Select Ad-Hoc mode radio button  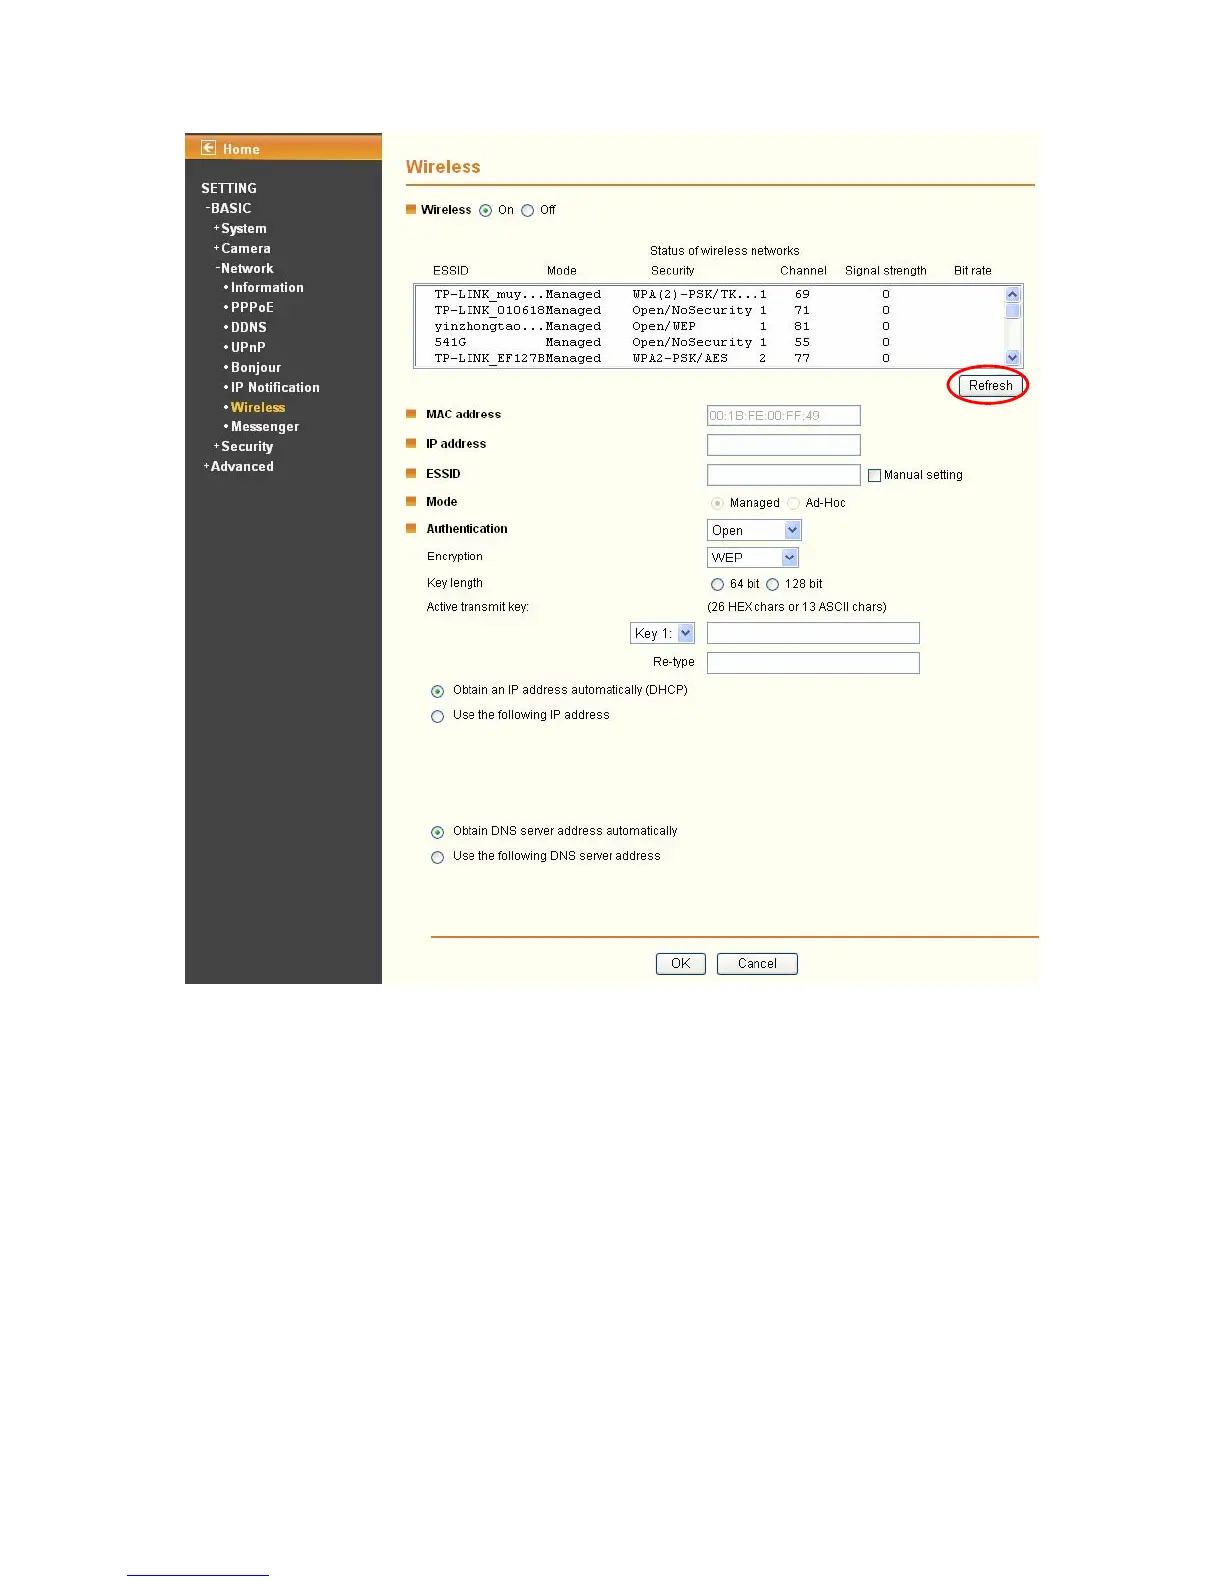pyautogui.click(x=793, y=503)
